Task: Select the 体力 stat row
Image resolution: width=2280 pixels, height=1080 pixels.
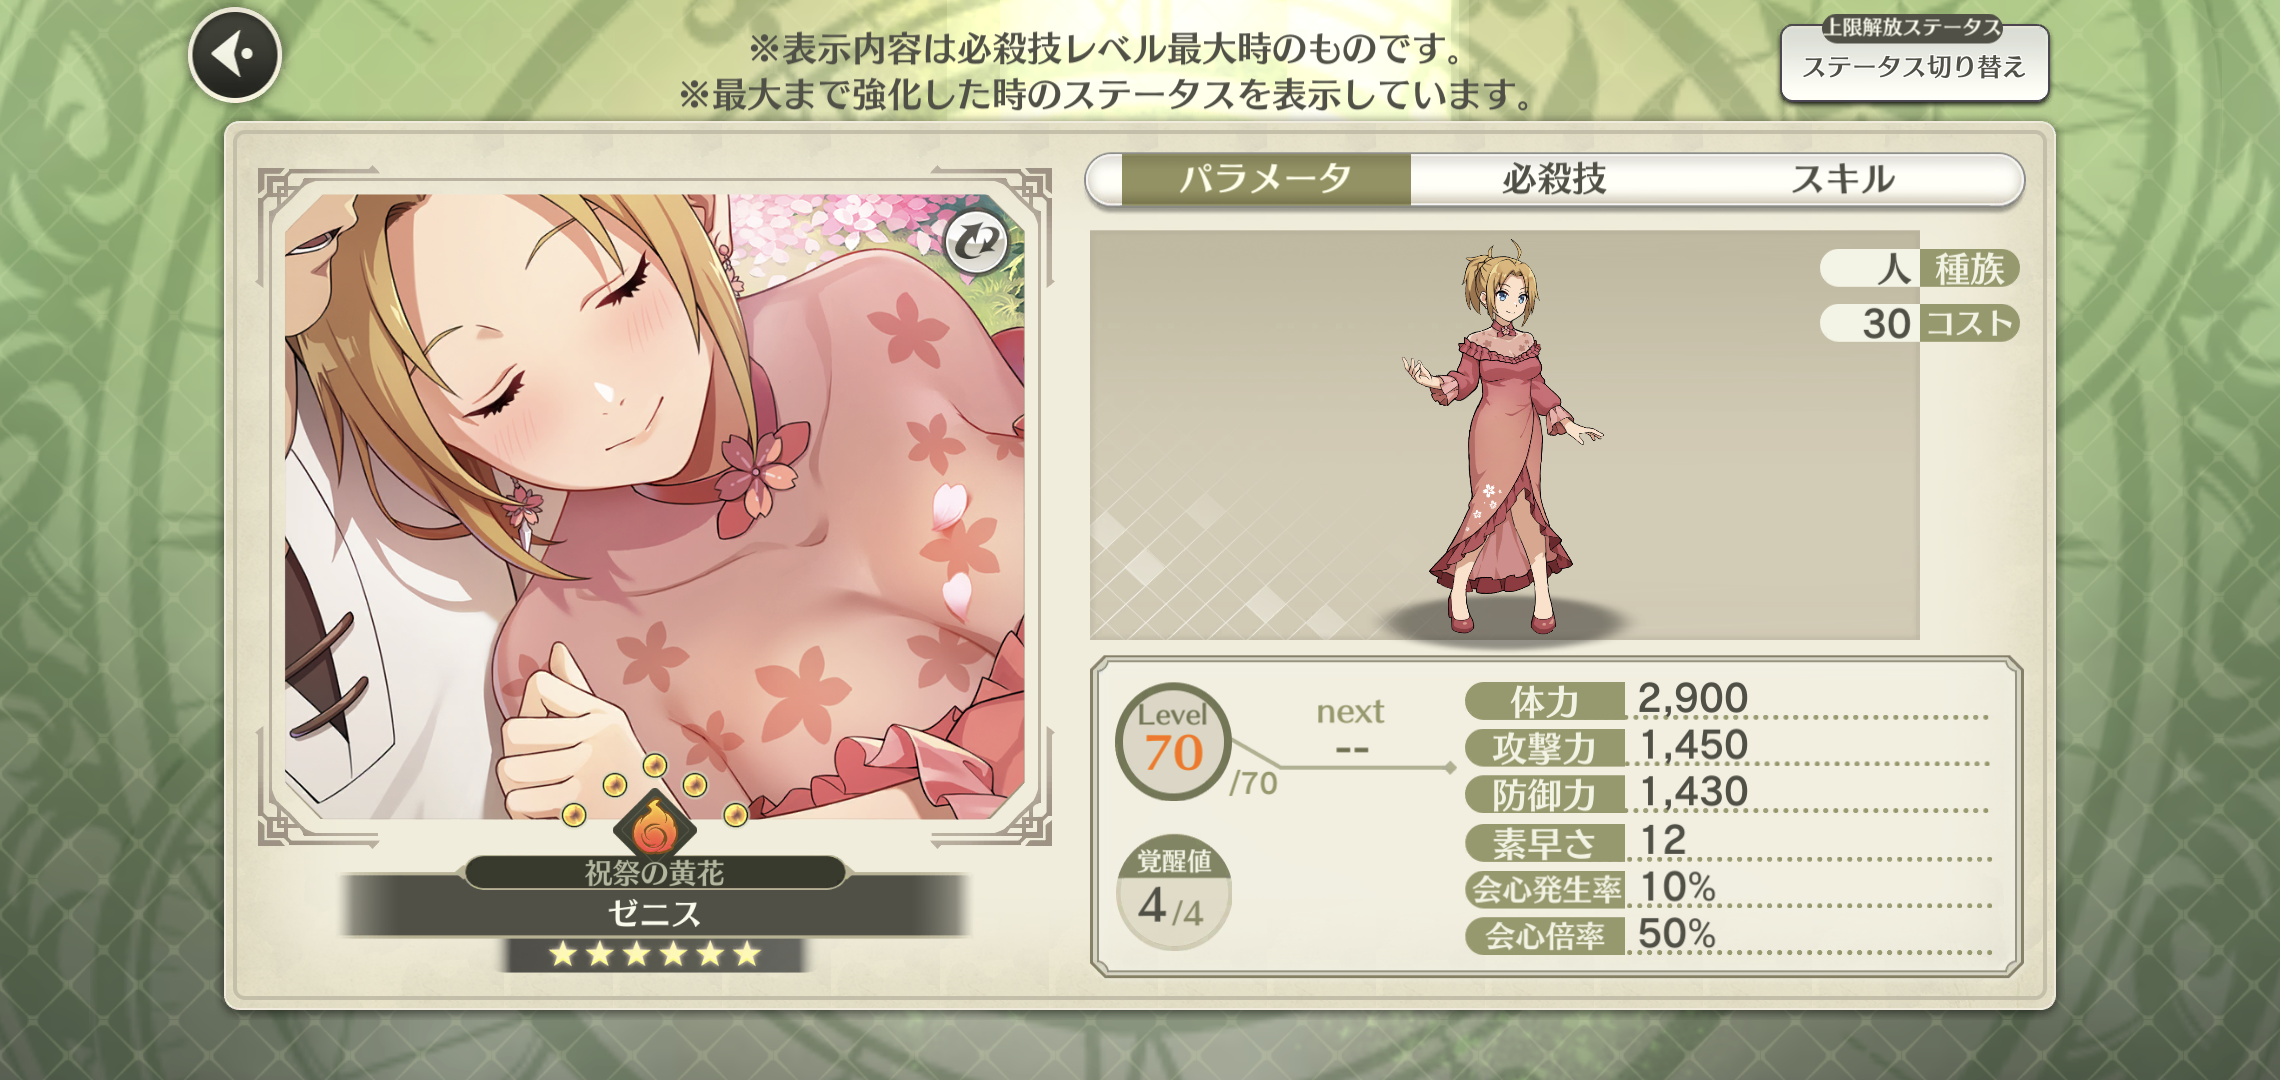Action: [1727, 700]
